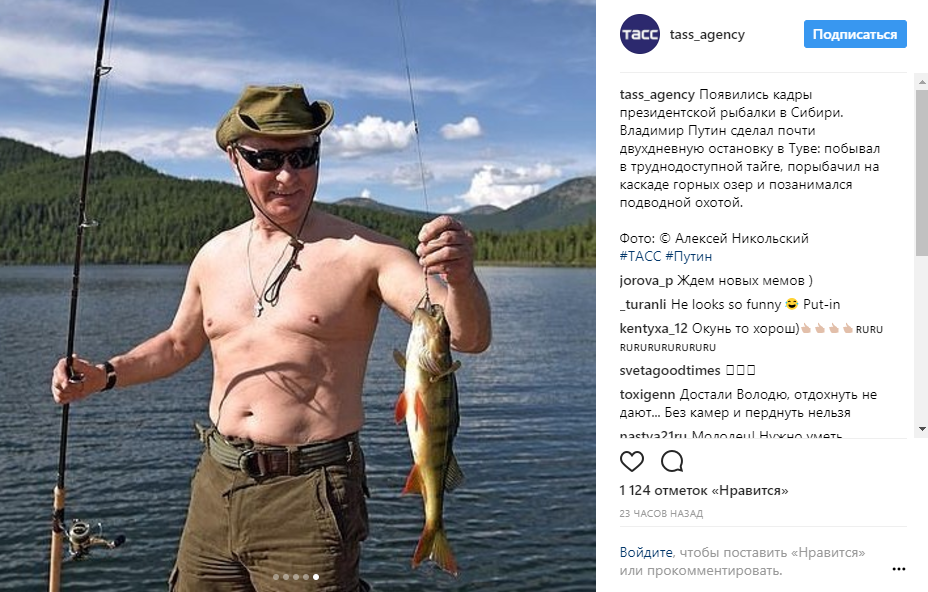Open jorova_p commenter profile
The width and height of the screenshot is (928, 592).
point(646,281)
